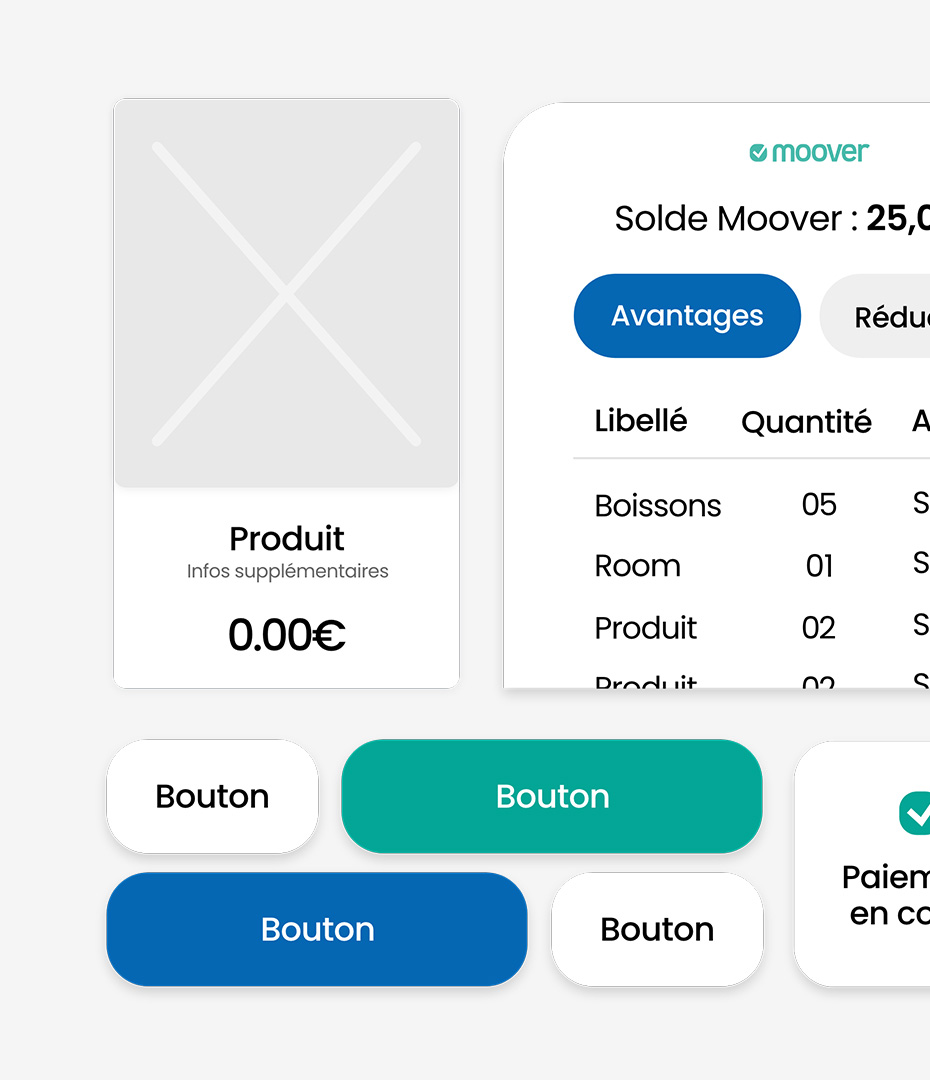Open the Paiement card
Screen dimensions: 930x1080
(862, 864)
